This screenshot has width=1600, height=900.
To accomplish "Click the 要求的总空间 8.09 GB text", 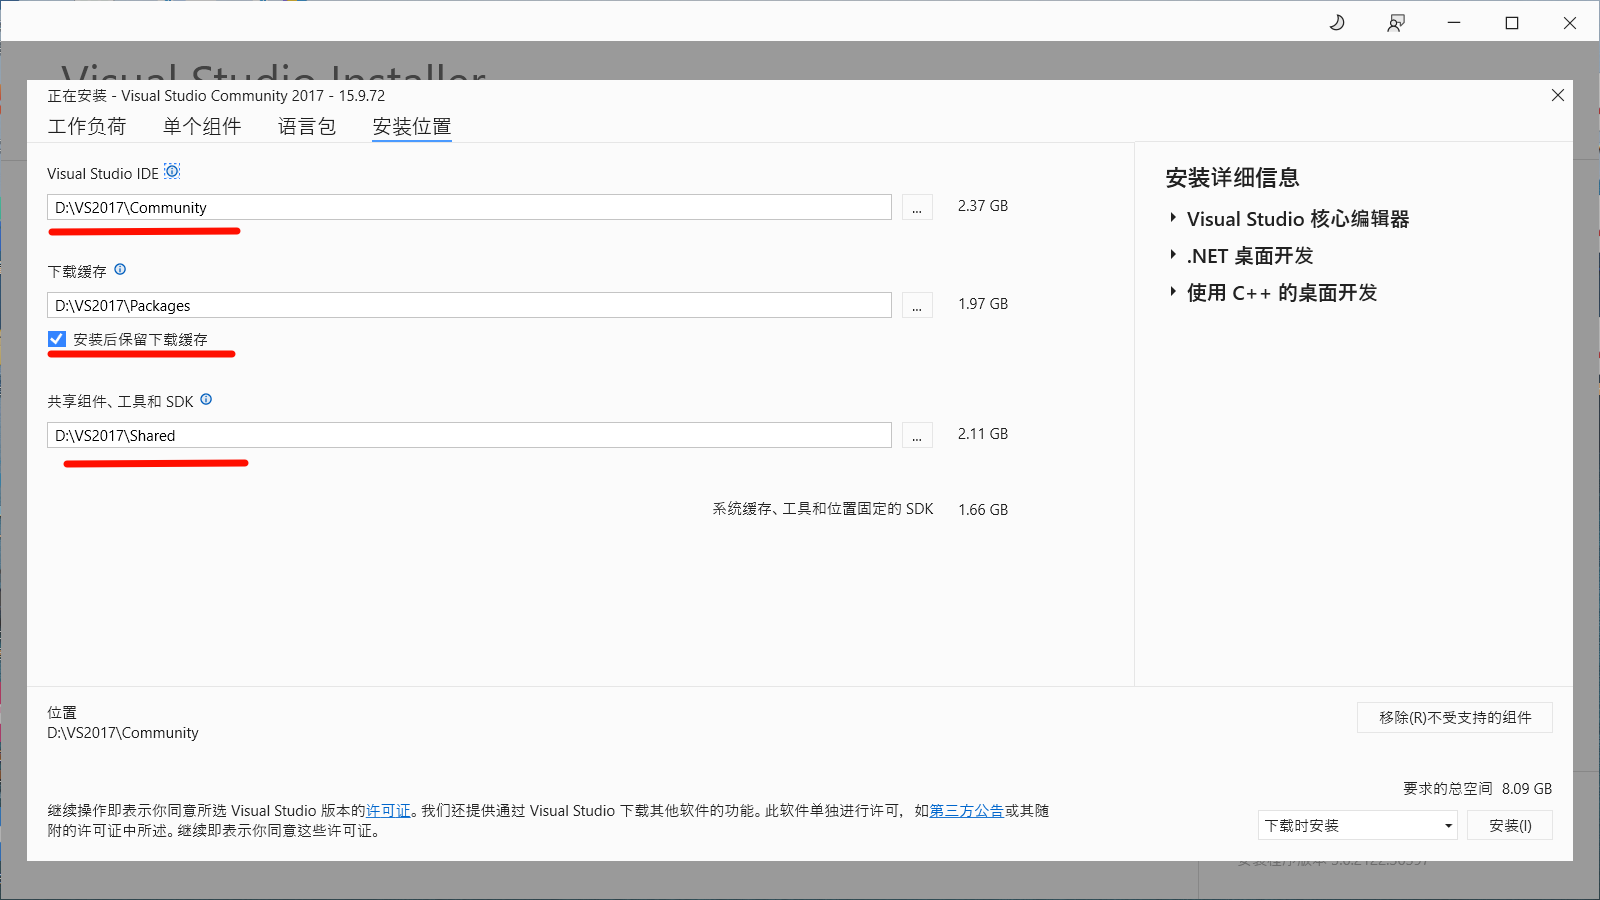I will [x=1477, y=788].
